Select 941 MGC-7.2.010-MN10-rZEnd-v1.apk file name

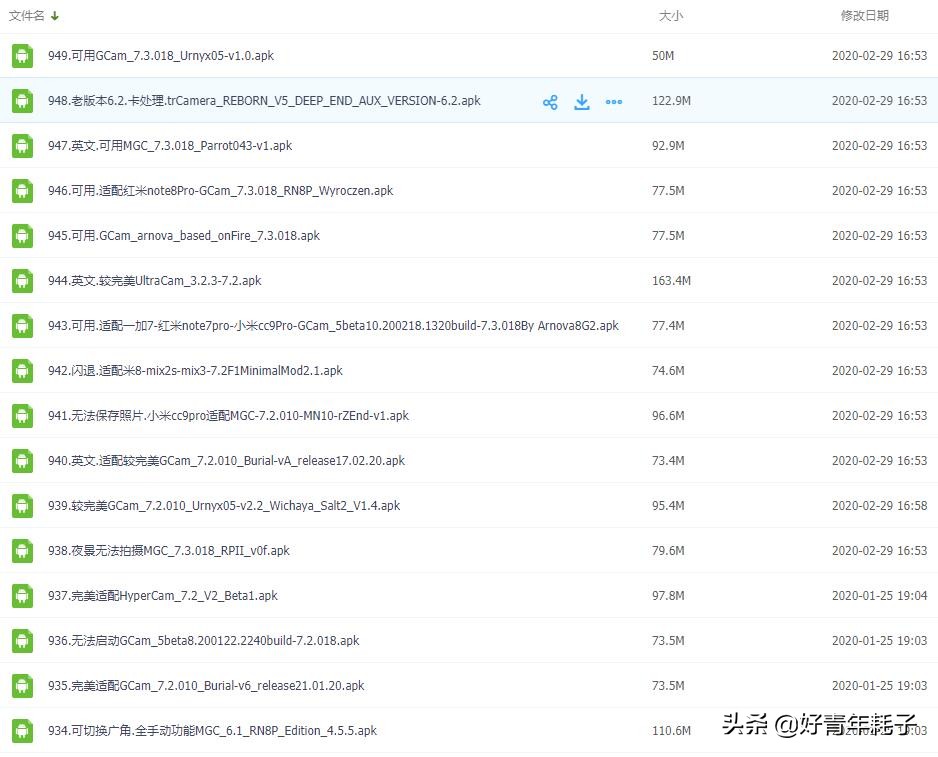point(229,415)
